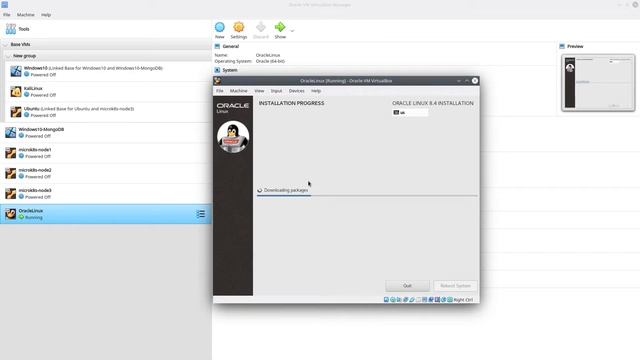Image resolution: width=640 pixels, height=360 pixels.
Task: Click network adapter icon in VM status bar
Action: click(x=406, y=300)
